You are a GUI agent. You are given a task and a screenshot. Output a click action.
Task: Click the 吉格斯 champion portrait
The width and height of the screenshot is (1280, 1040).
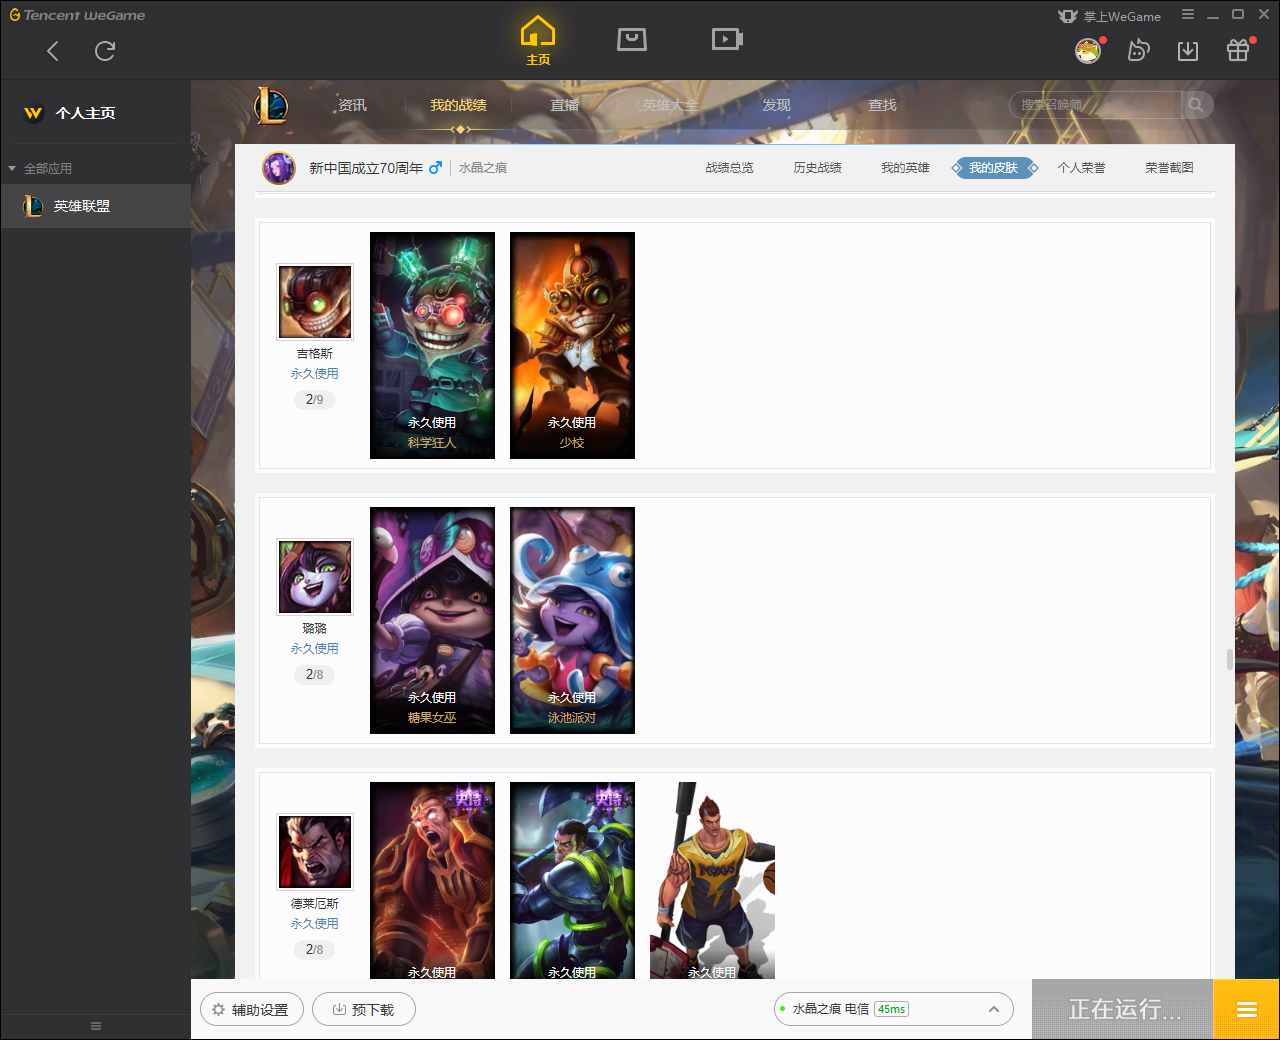point(315,302)
